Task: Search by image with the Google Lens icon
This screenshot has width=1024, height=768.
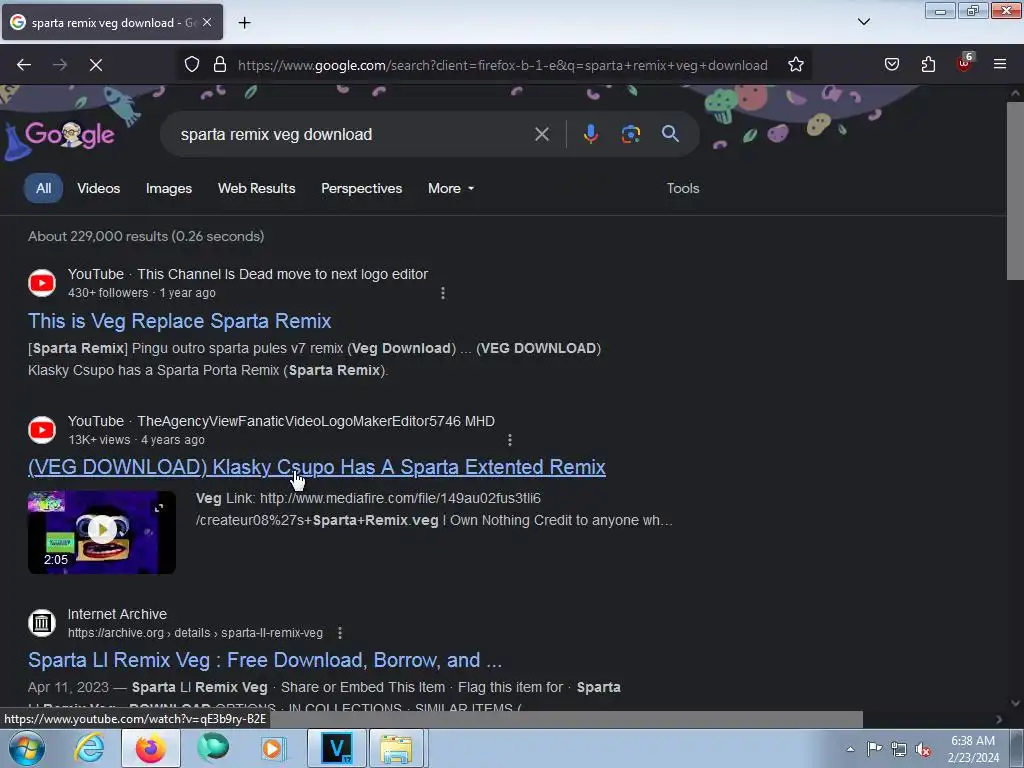Action: (630, 134)
